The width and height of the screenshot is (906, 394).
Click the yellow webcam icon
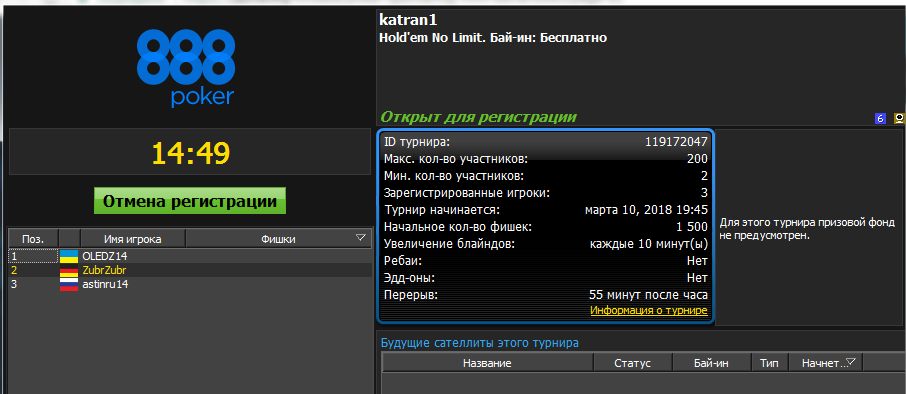pyautogui.click(x=899, y=119)
